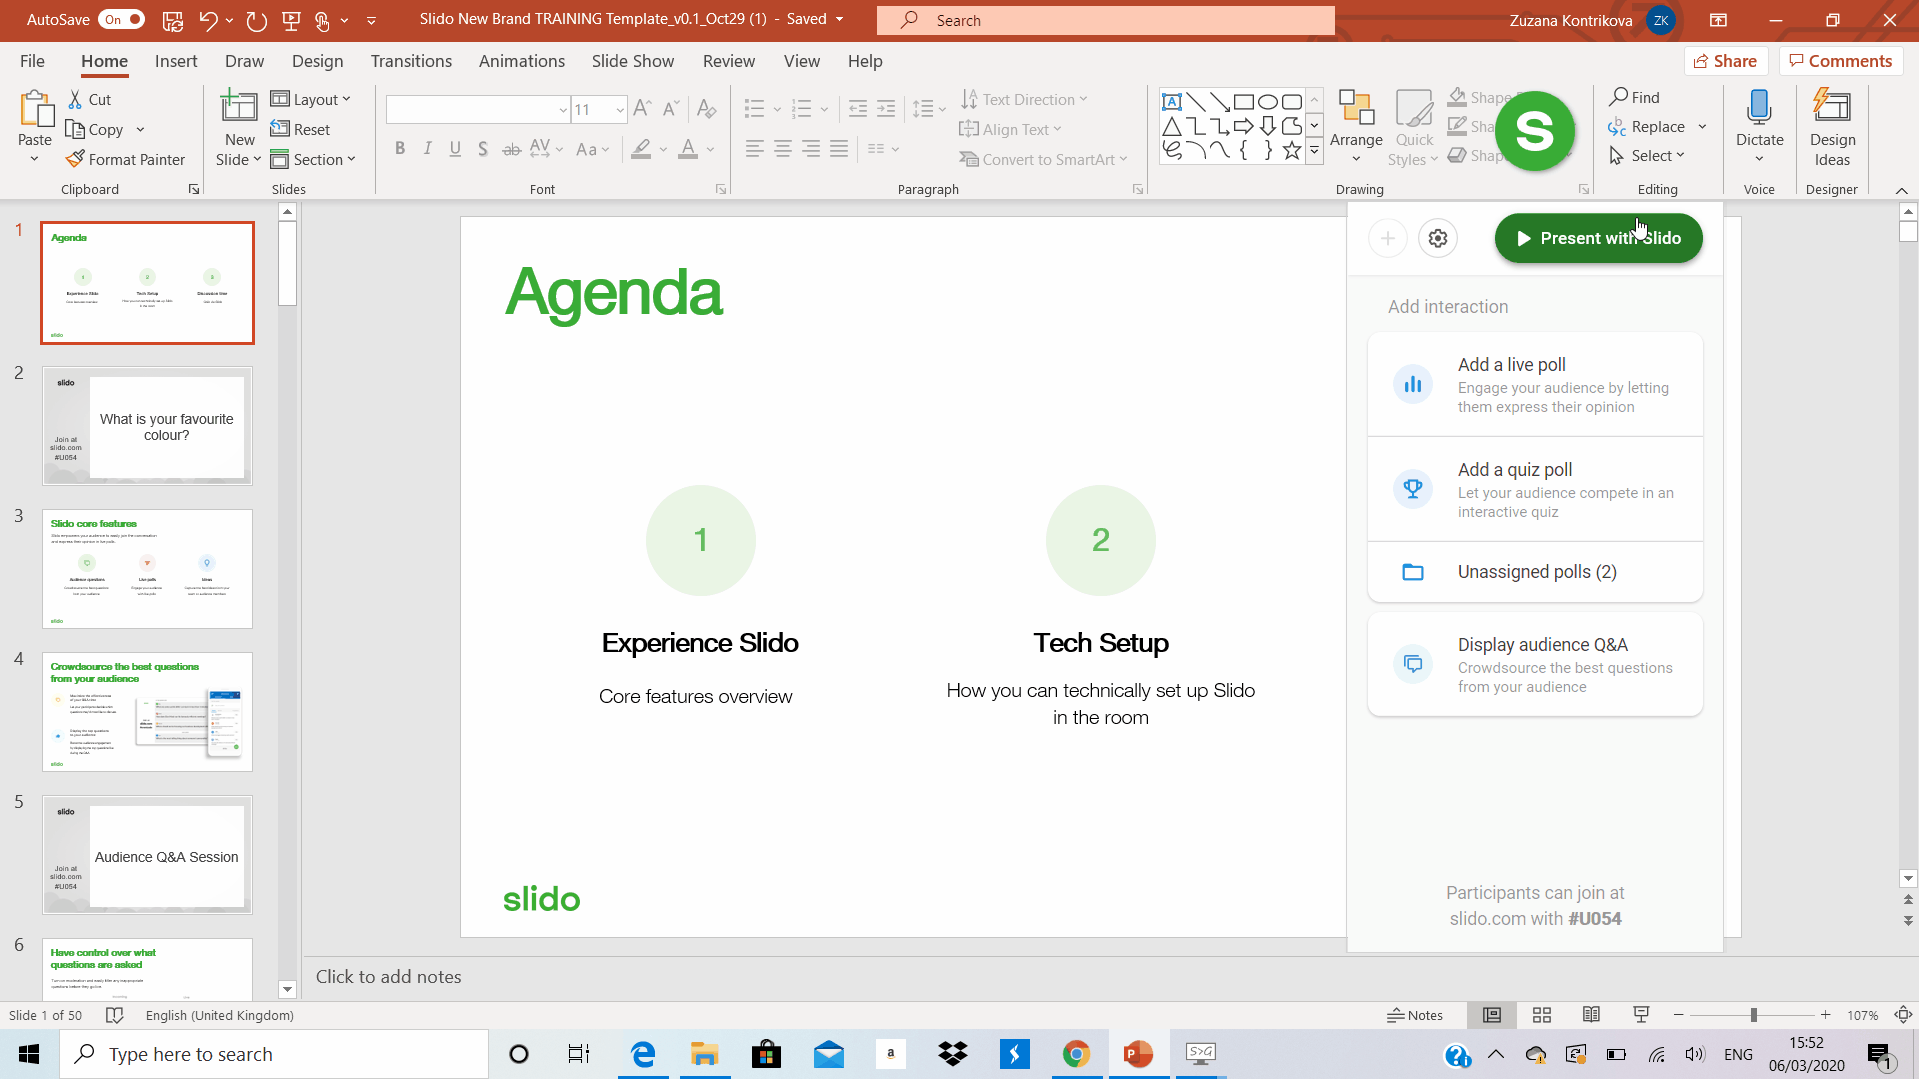
Task: Open the File menu
Action: click(32, 61)
